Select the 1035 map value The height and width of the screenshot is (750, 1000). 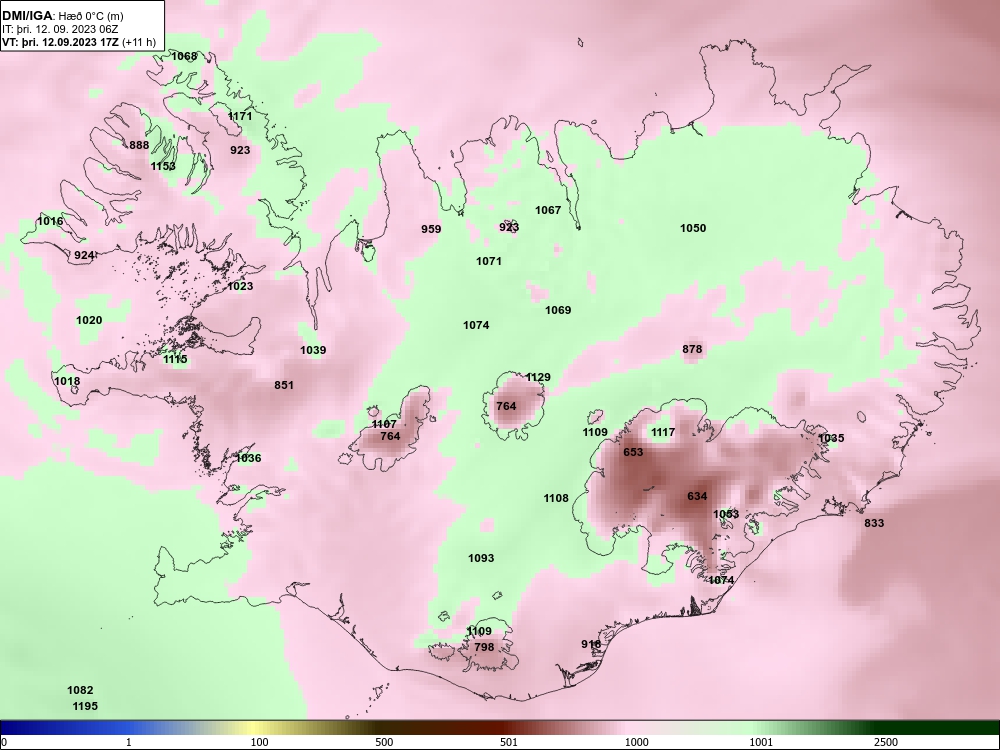pos(831,438)
